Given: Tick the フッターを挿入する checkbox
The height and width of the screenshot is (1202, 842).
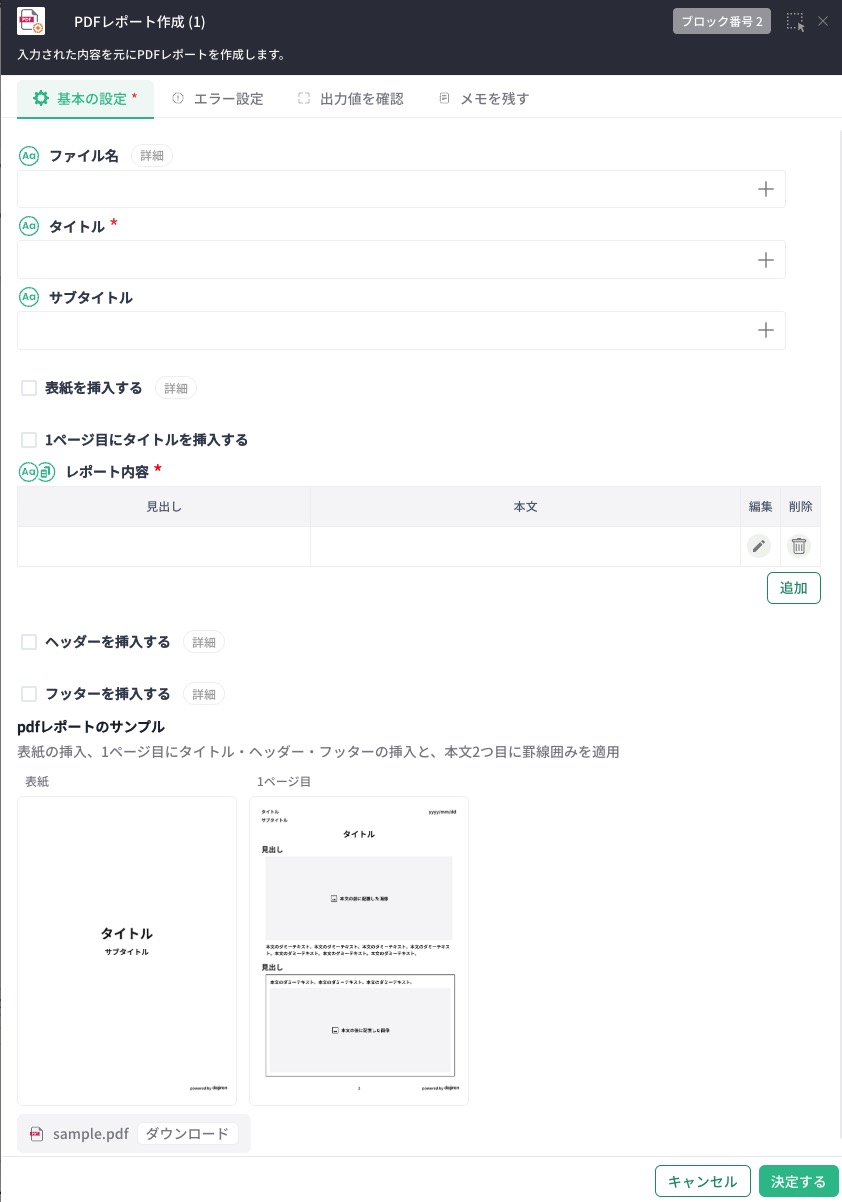Looking at the screenshot, I should tap(29, 694).
